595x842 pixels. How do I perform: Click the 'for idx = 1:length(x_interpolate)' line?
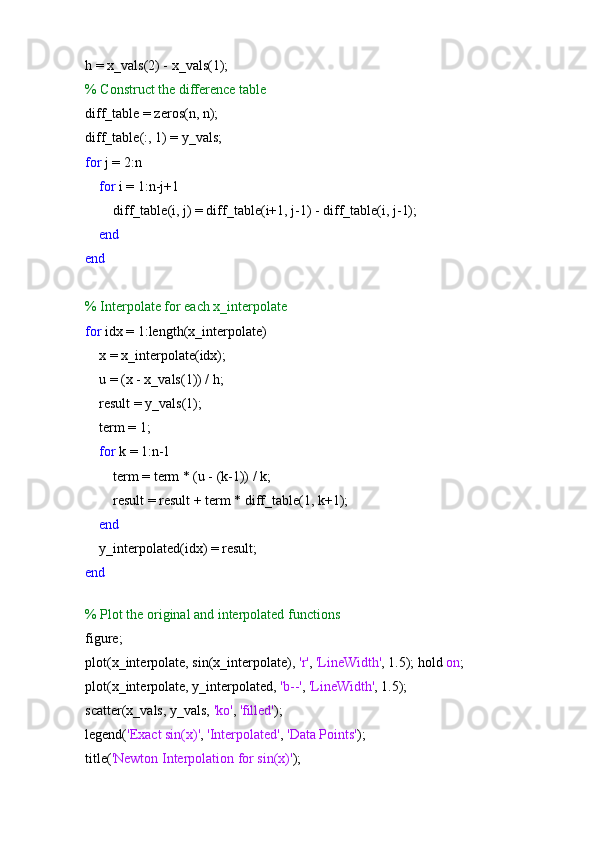(x=176, y=331)
